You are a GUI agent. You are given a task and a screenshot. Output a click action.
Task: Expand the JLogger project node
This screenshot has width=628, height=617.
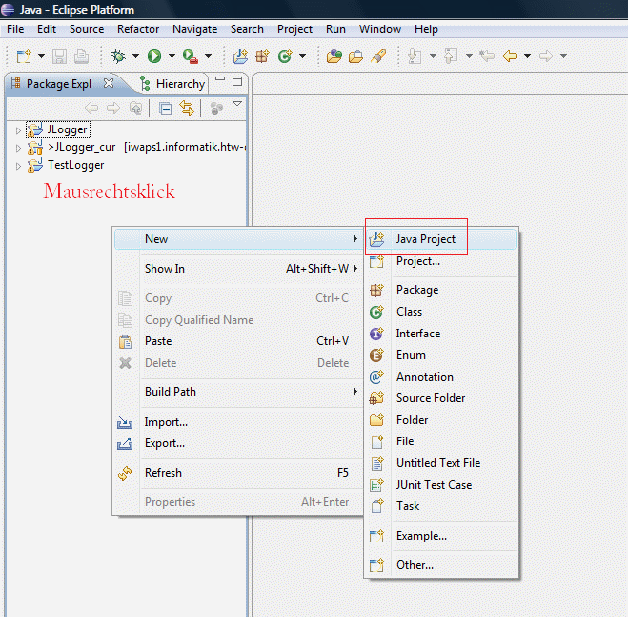tap(18, 131)
